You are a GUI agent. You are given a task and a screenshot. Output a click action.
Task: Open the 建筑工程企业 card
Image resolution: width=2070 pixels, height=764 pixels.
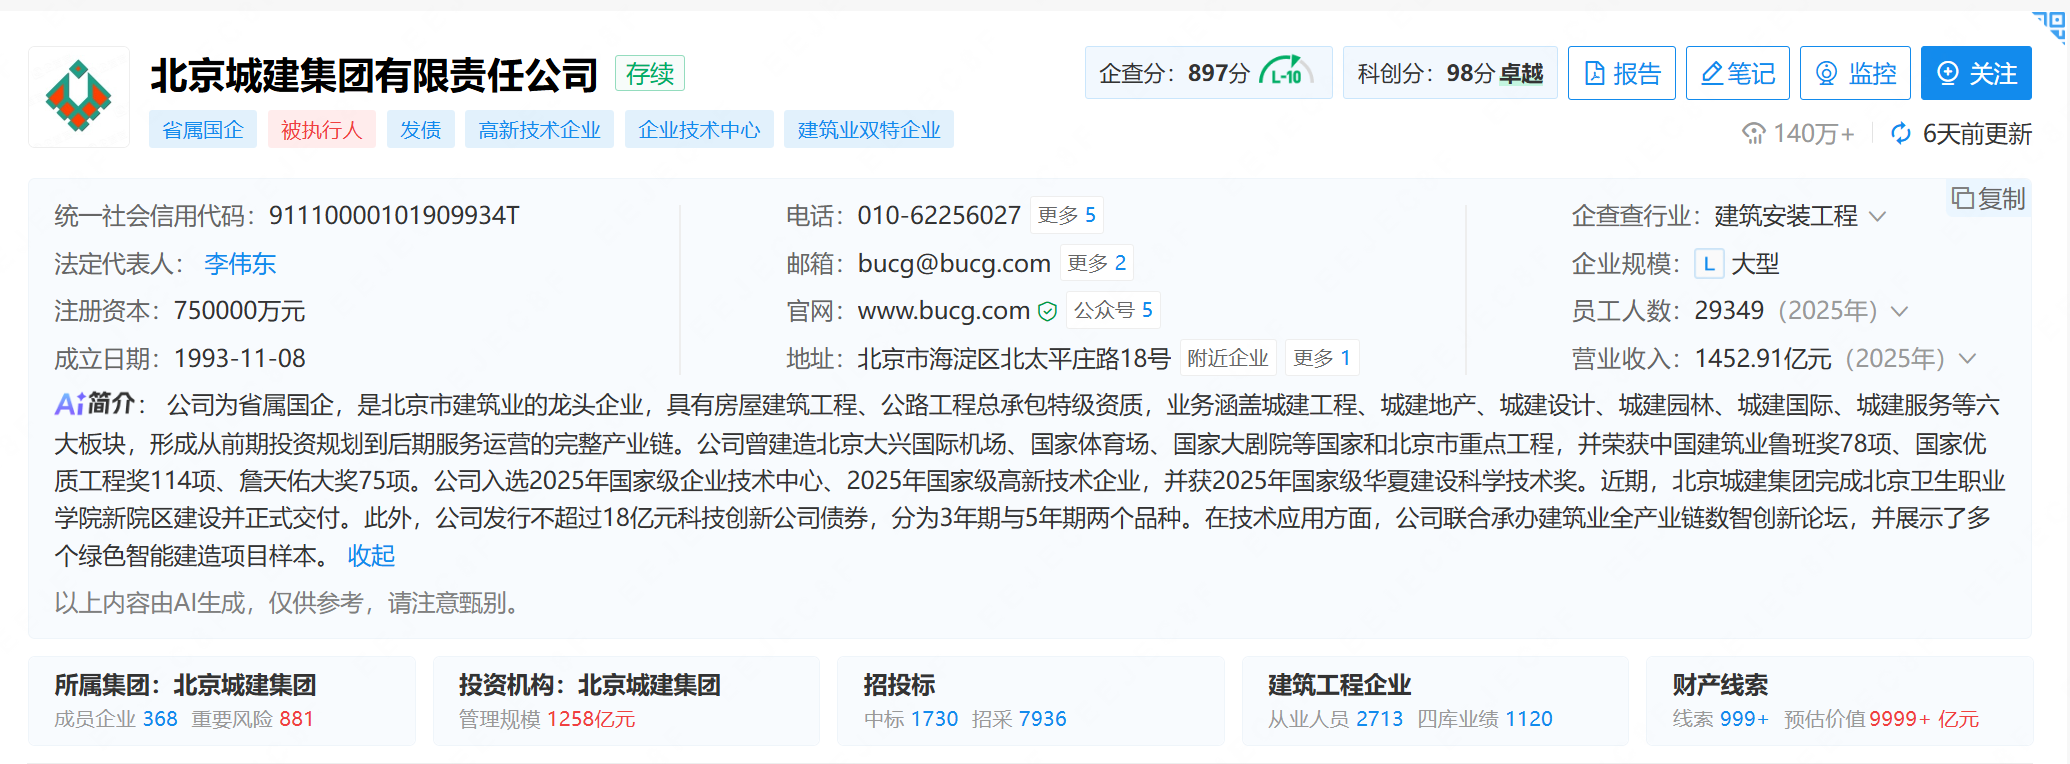click(x=1435, y=701)
